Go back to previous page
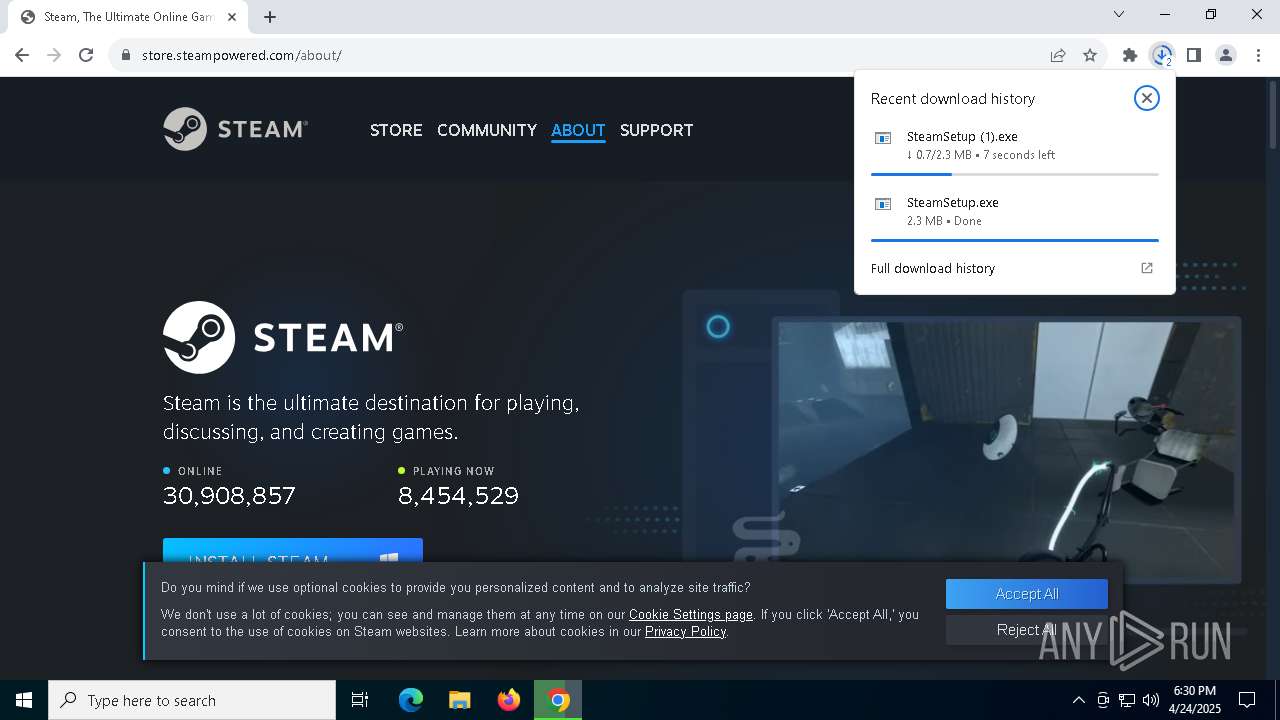Viewport: 1280px width, 720px height. [22, 55]
